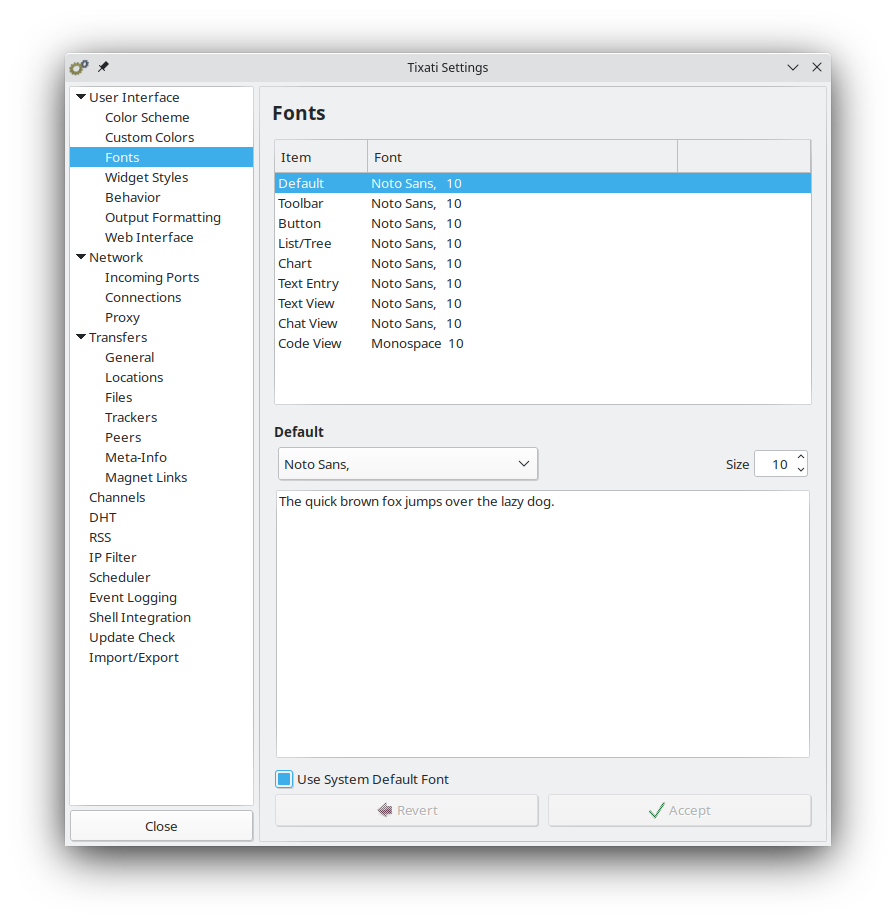The width and height of the screenshot is (896, 923).
Task: Collapse the Transfers tree section
Action: [81, 337]
